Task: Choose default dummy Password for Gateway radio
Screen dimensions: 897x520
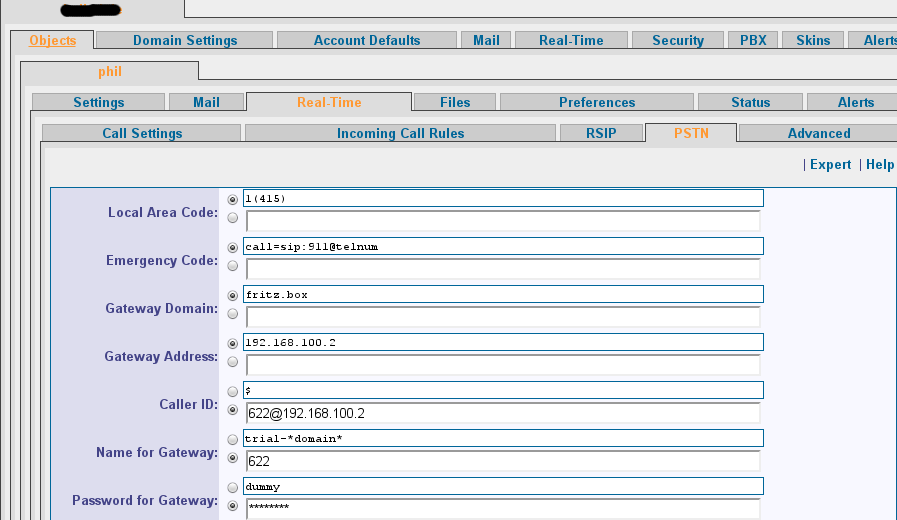Action: pyautogui.click(x=232, y=488)
